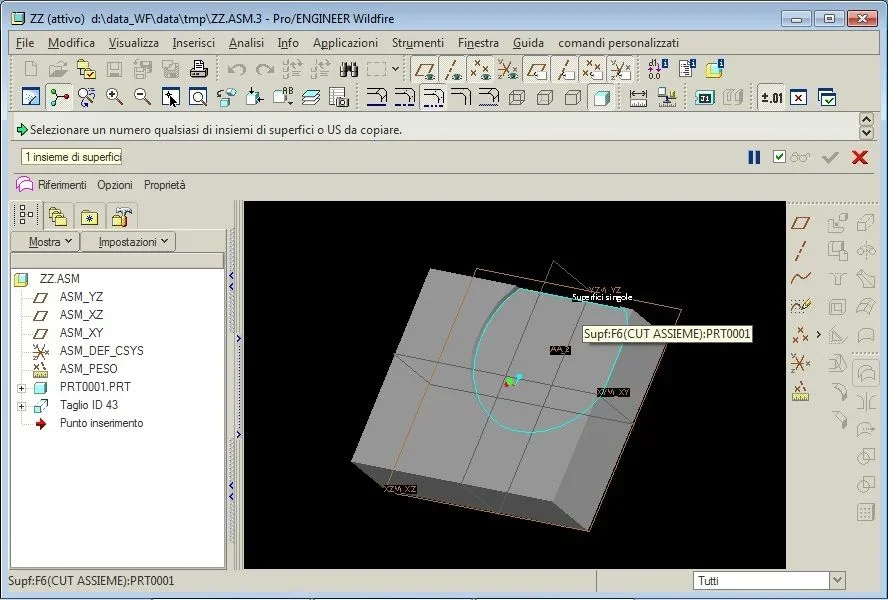Toggle datum planes display eye icon
The image size is (888, 600).
click(424, 70)
